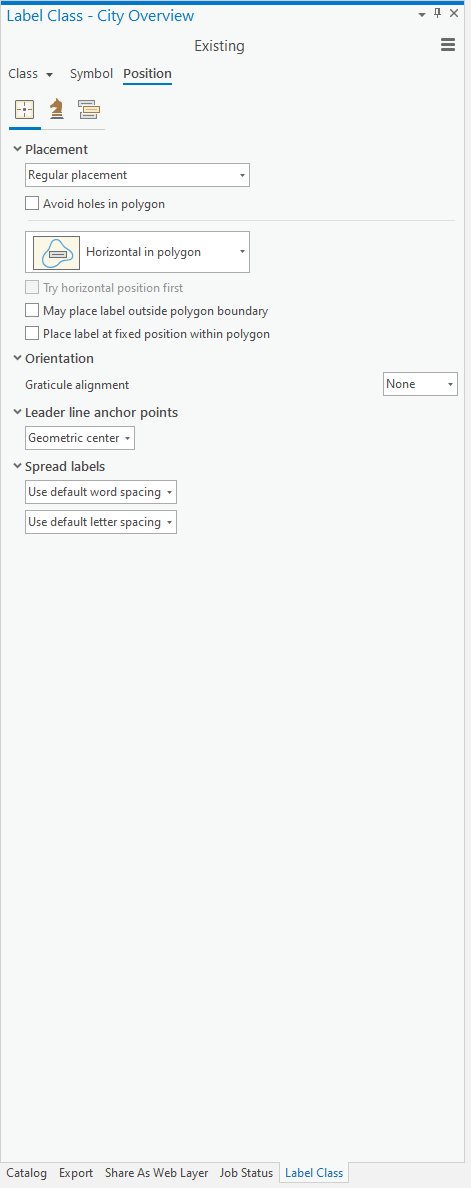Screen dimensions: 471x1188
Task: Open the Use default letter spacing dropdown
Action: click(x=101, y=522)
